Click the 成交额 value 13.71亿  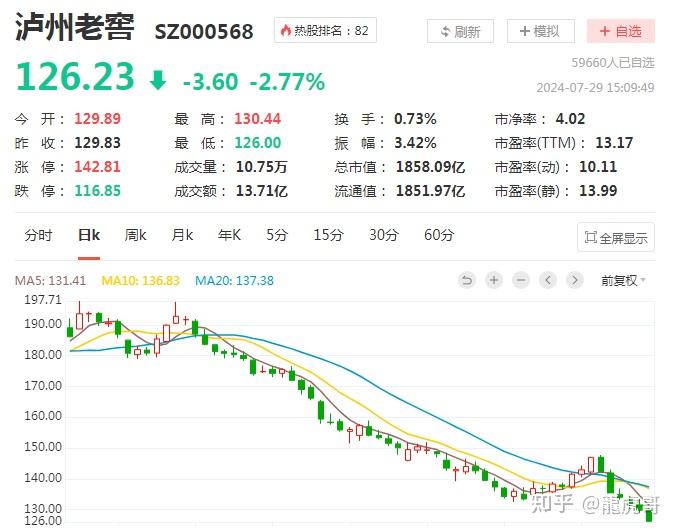262,191
